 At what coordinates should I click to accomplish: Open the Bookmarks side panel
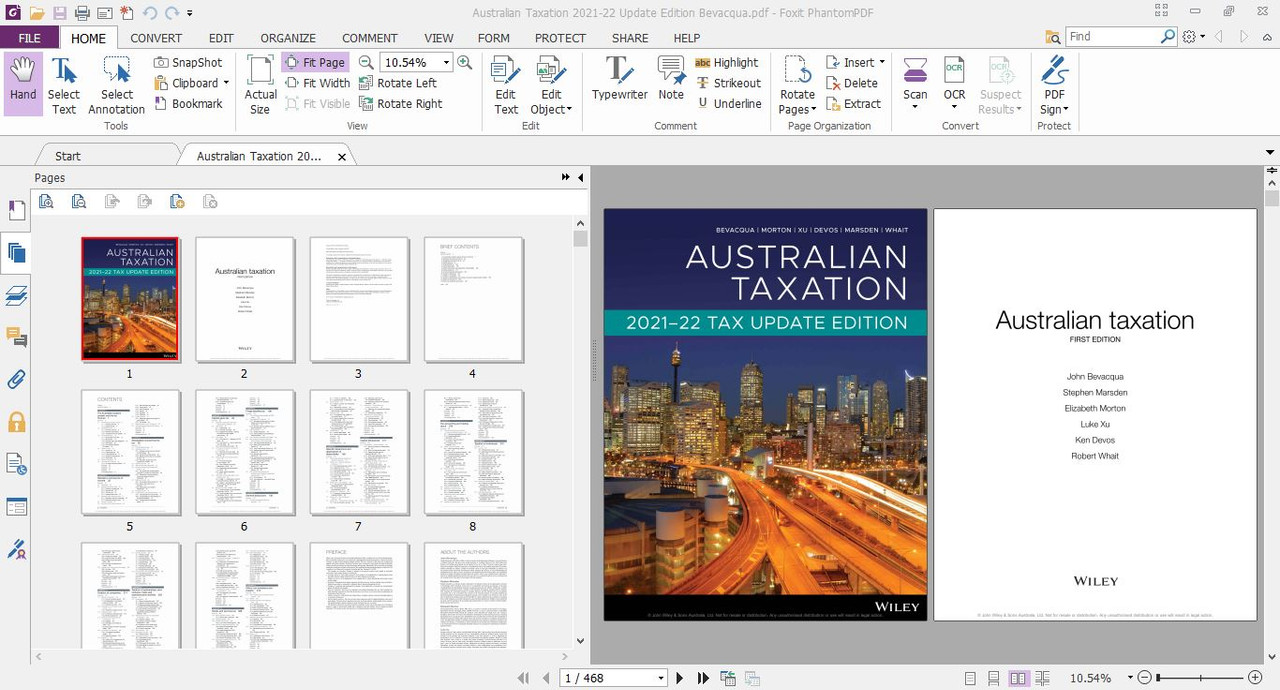[x=16, y=210]
